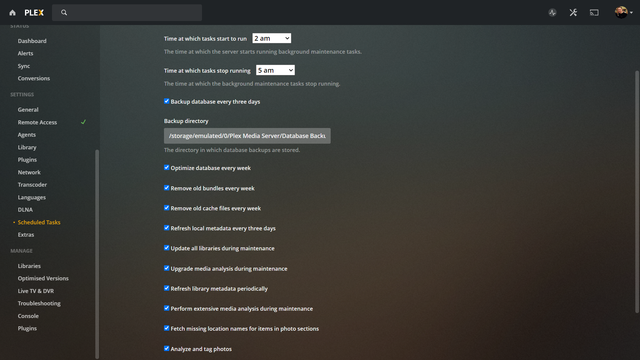This screenshot has height=360, width=640.
Task: Select Scheduled Tasks in sidebar
Action: 39,222
